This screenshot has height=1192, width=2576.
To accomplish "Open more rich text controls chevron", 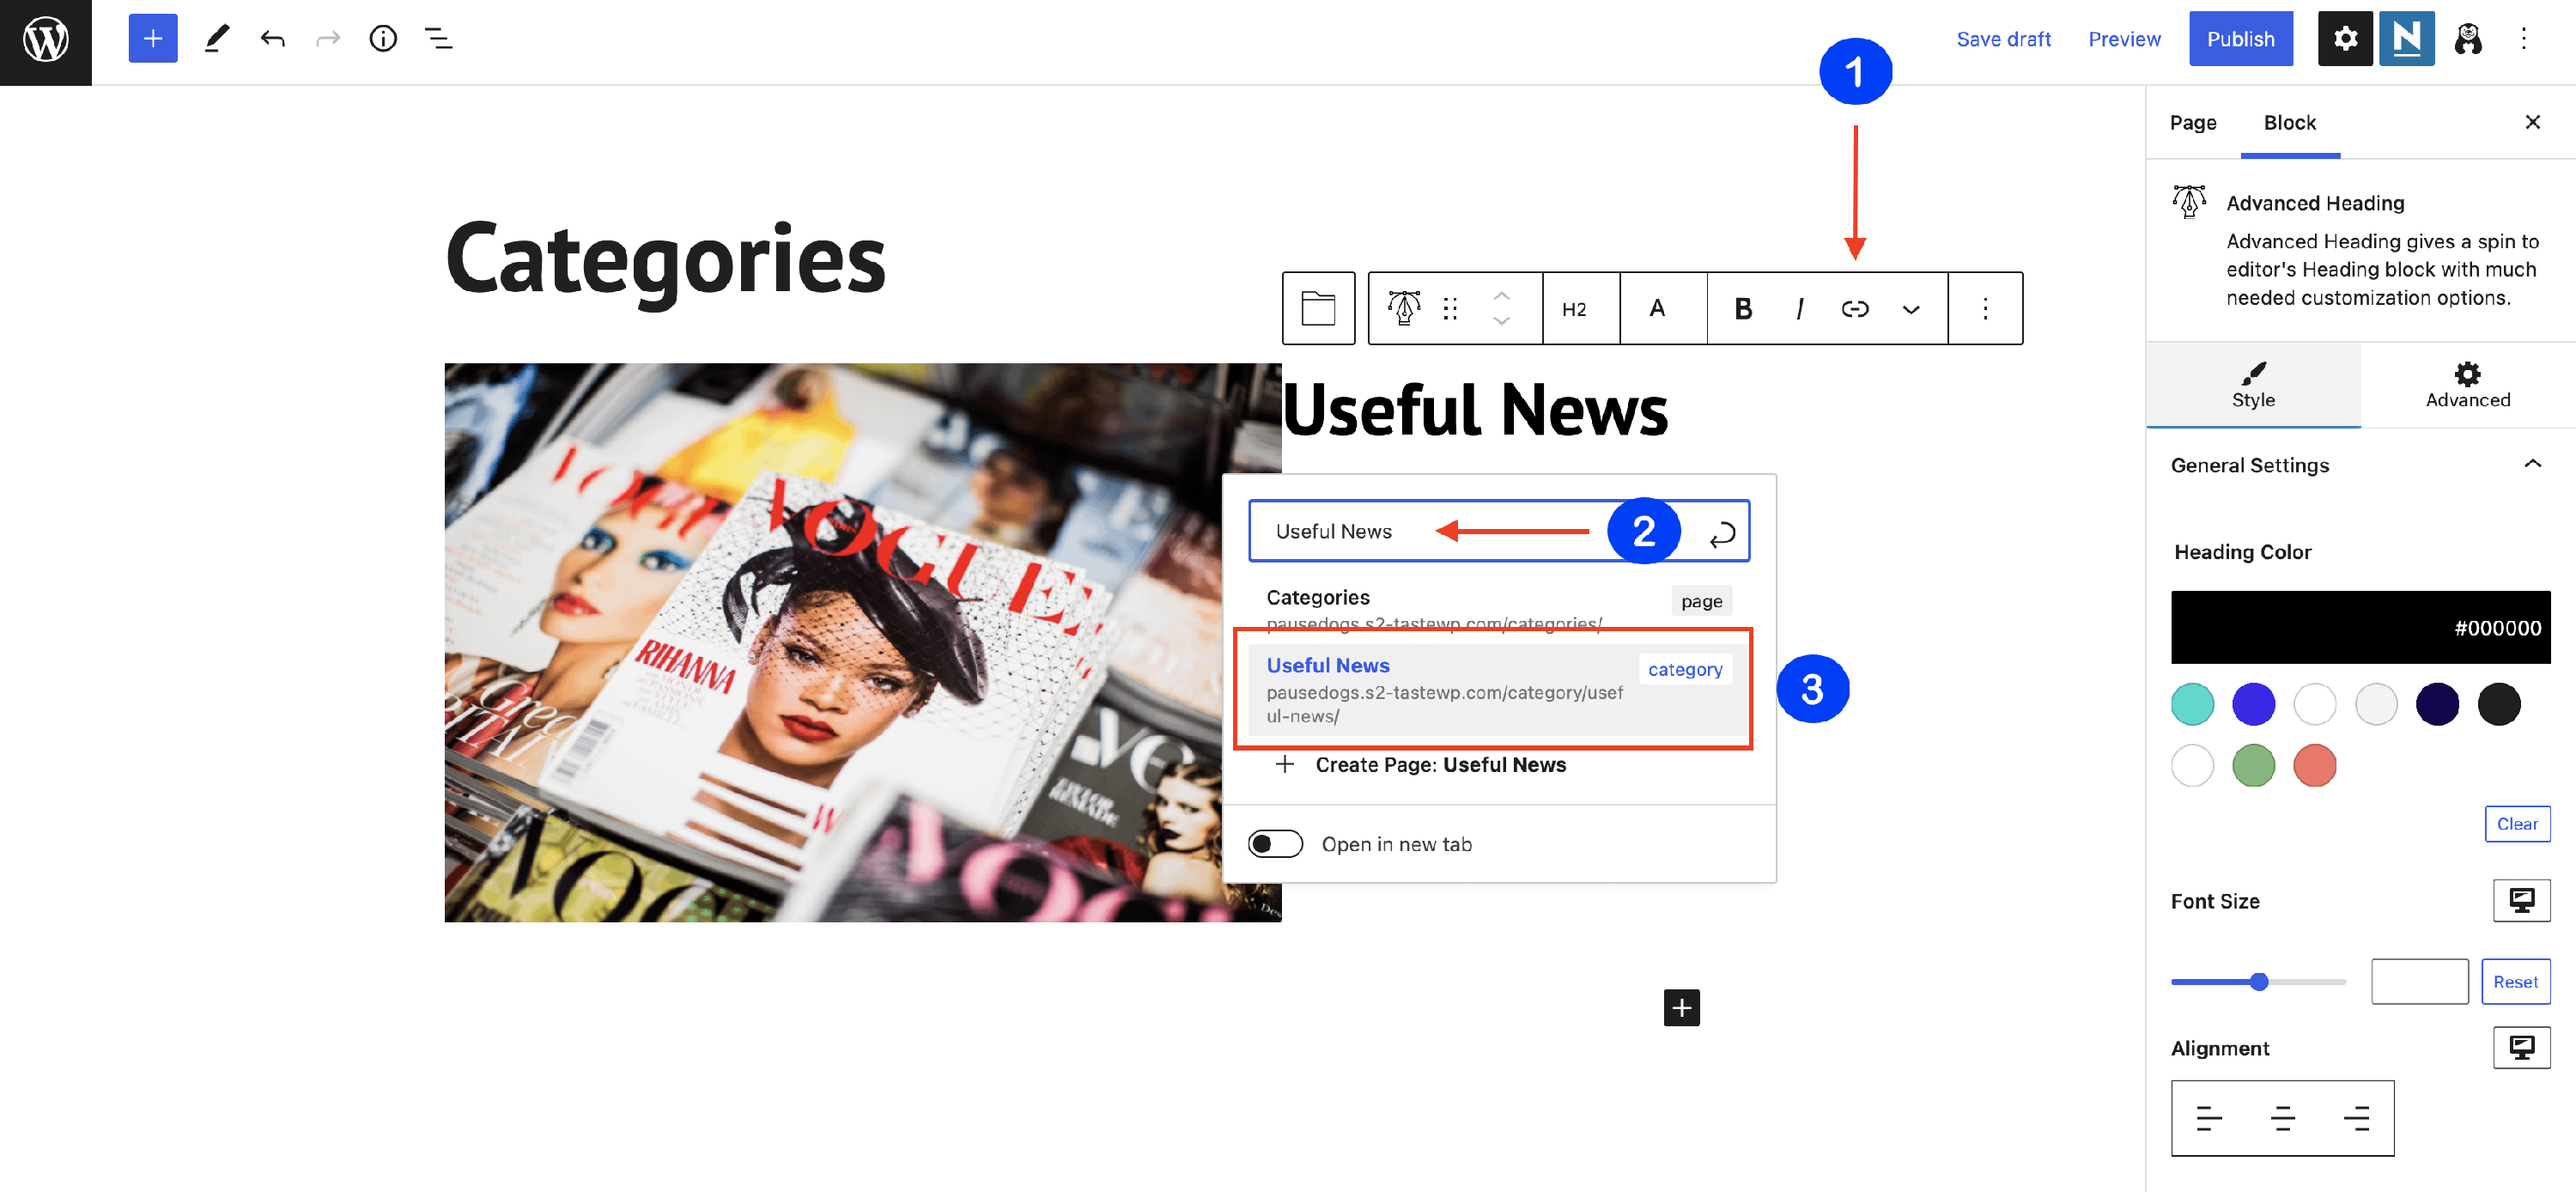I will pos(1910,309).
